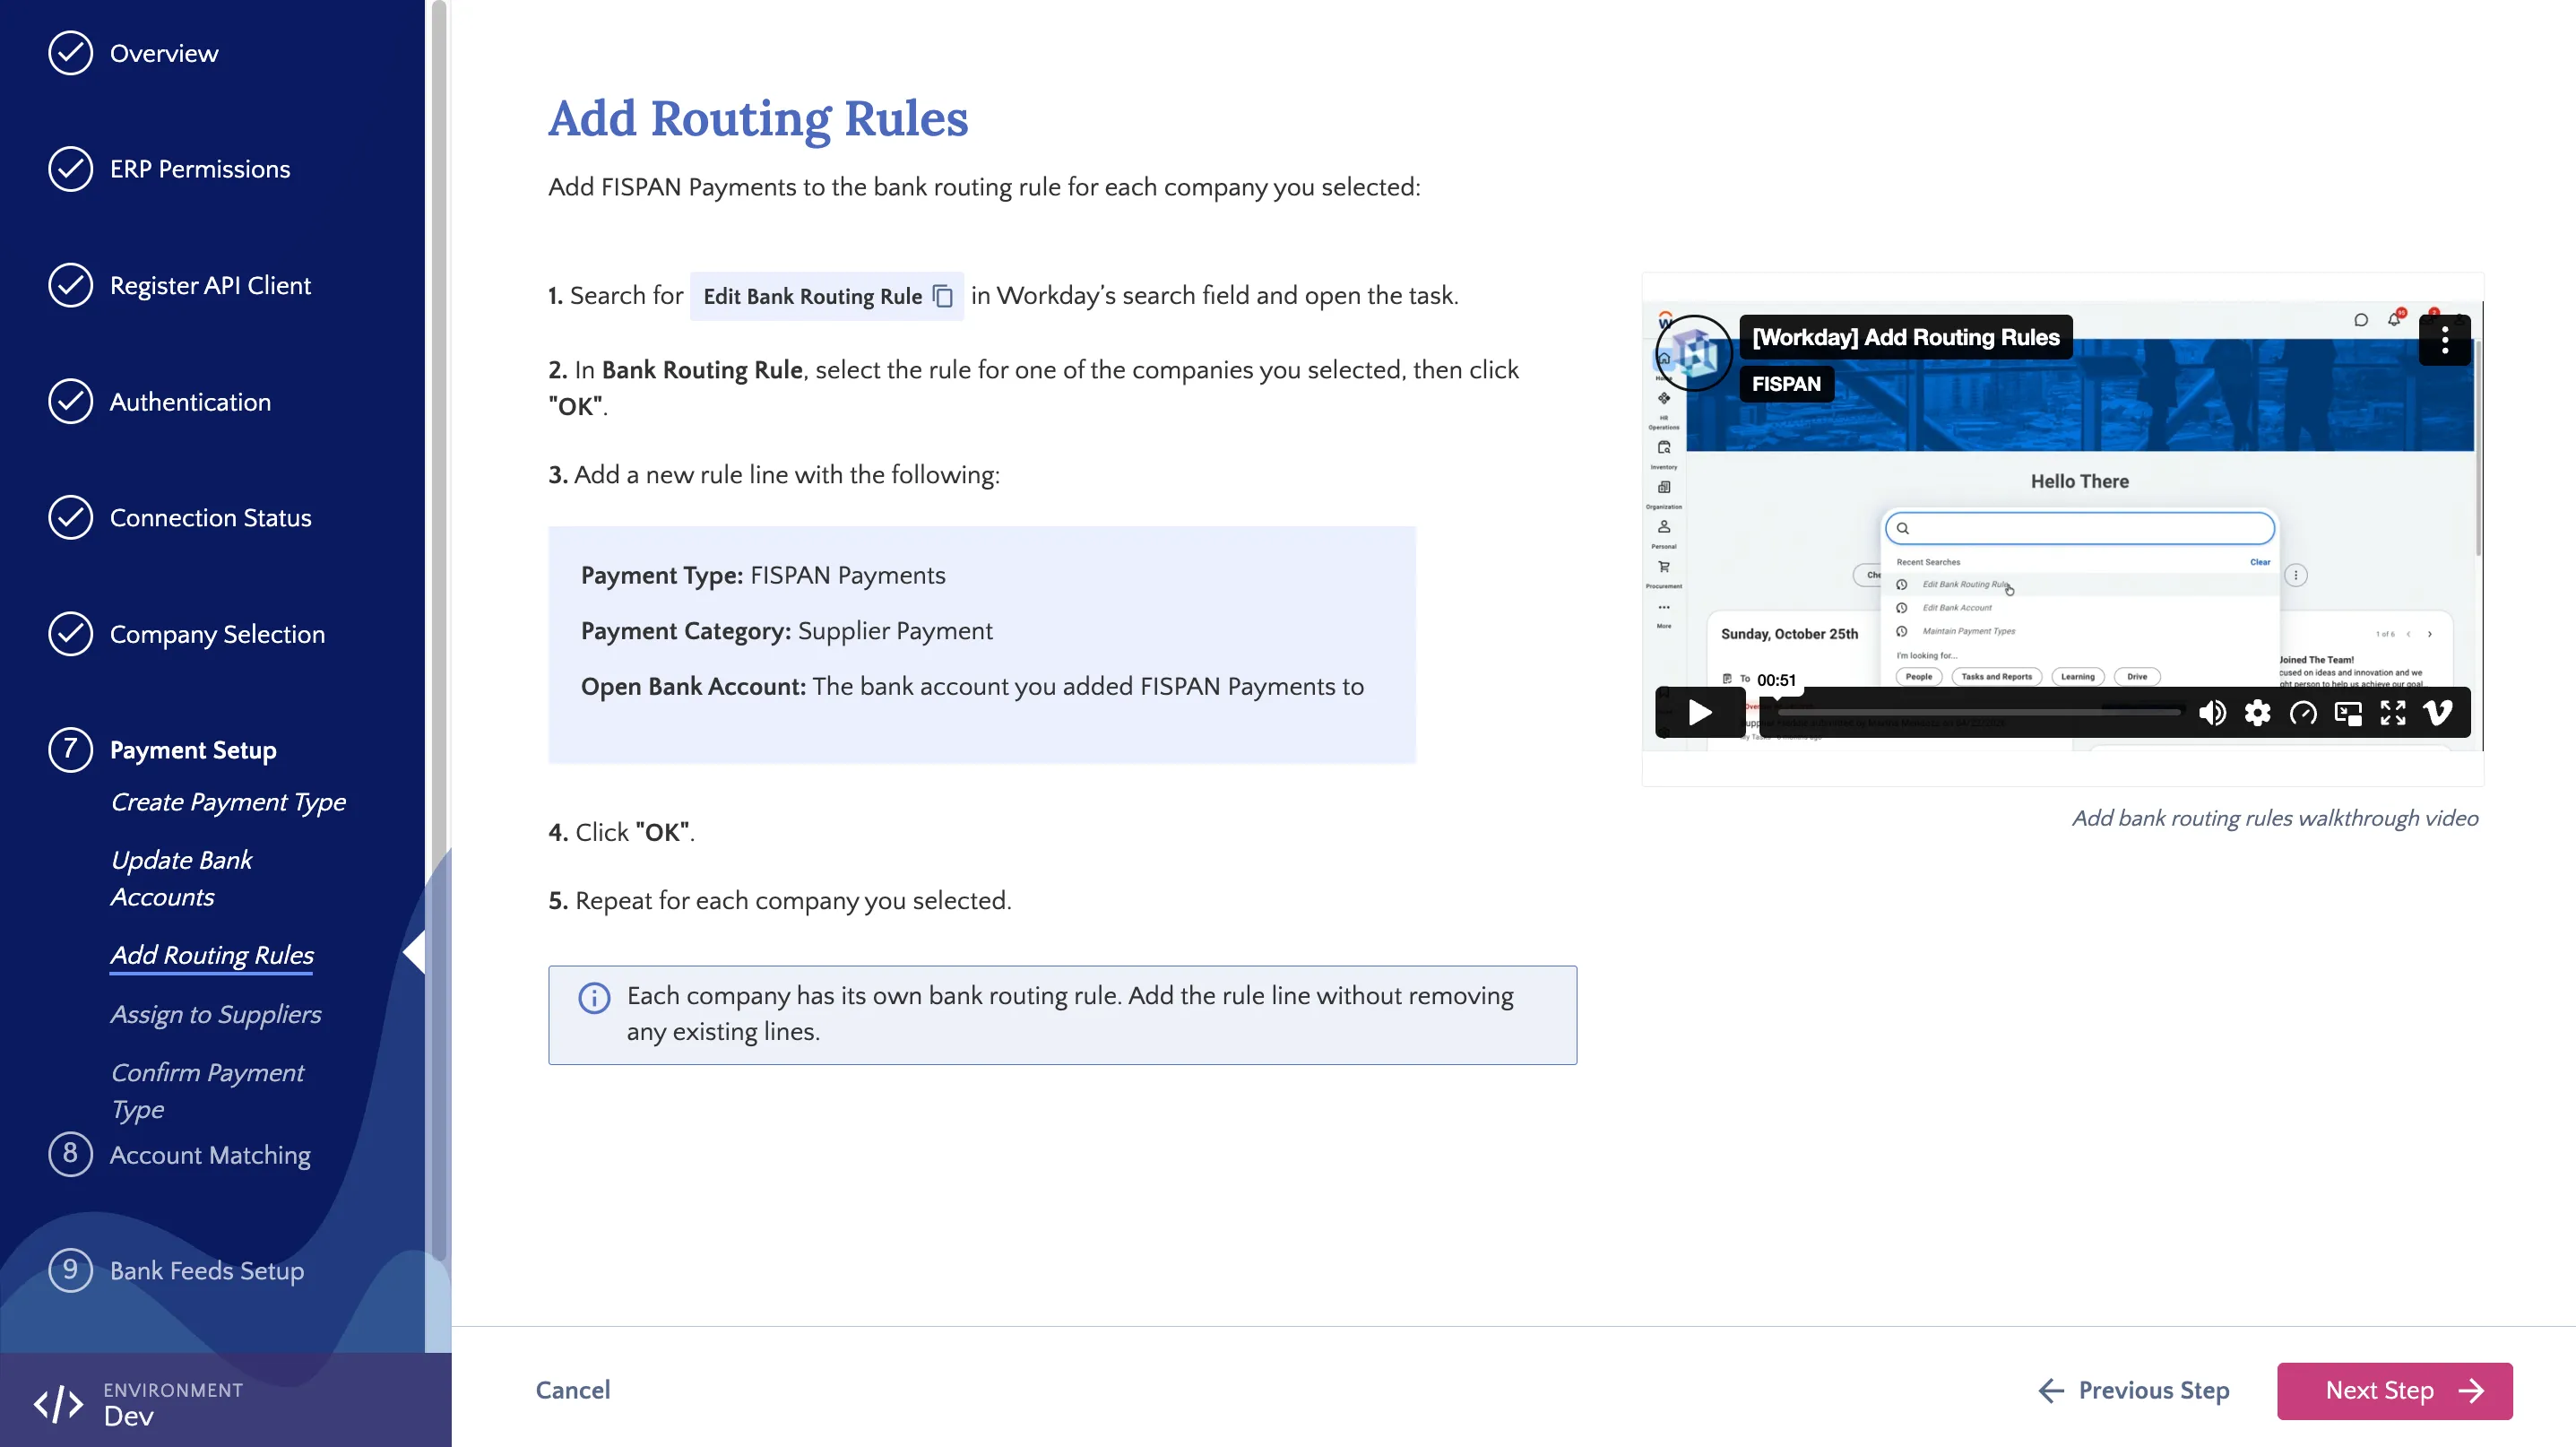Image resolution: width=2576 pixels, height=1447 pixels.
Task: Click the walkthrough video caption text
Action: pyautogui.click(x=2275, y=818)
